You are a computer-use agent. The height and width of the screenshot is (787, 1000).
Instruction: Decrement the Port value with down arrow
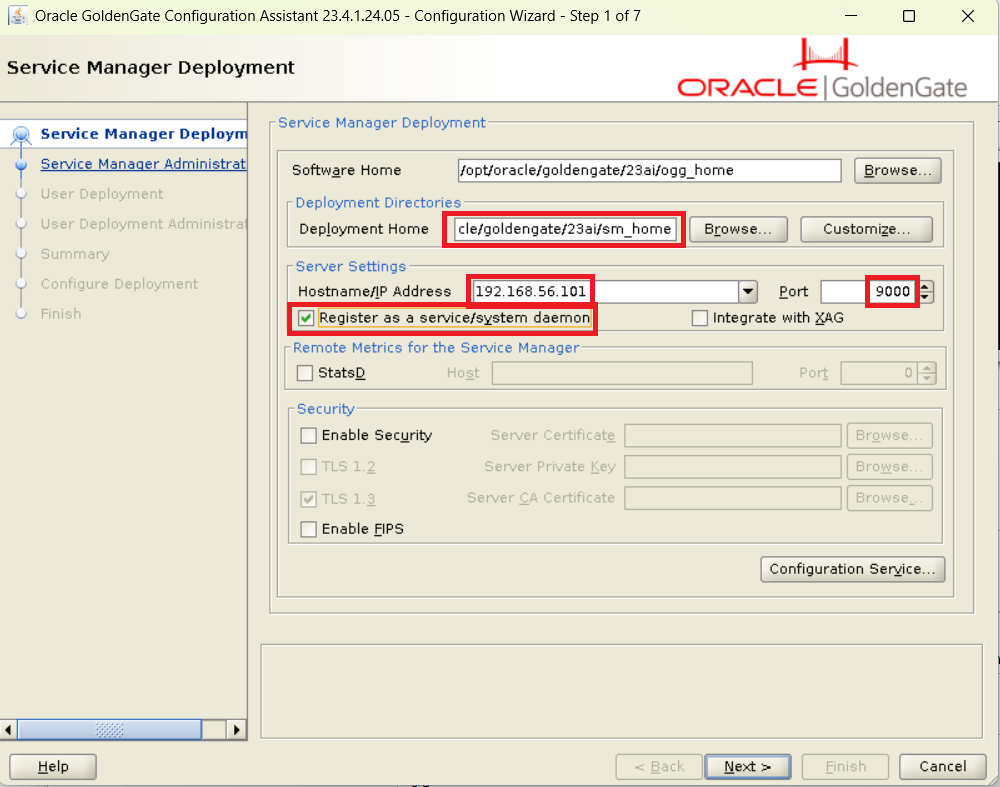926,297
